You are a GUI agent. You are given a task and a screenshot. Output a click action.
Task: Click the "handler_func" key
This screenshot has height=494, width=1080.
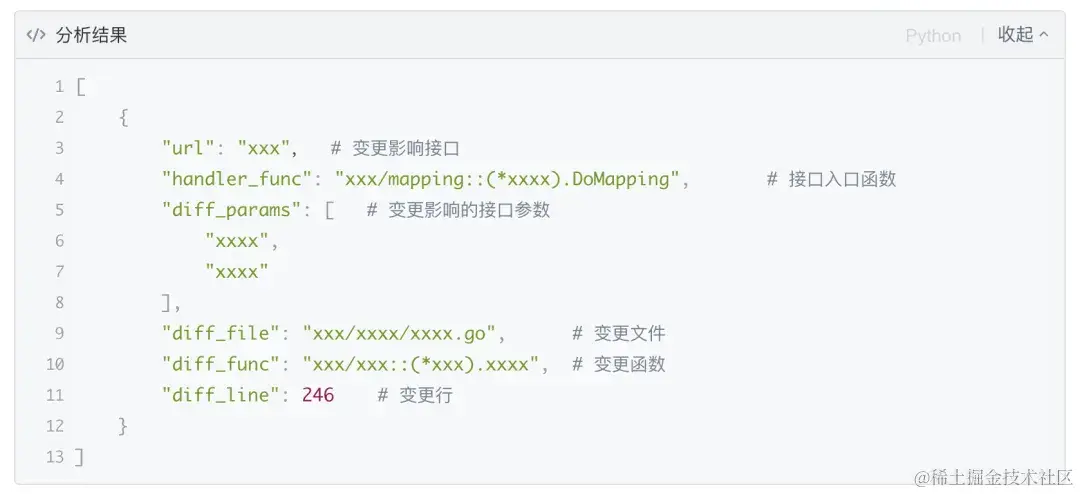click(x=233, y=179)
